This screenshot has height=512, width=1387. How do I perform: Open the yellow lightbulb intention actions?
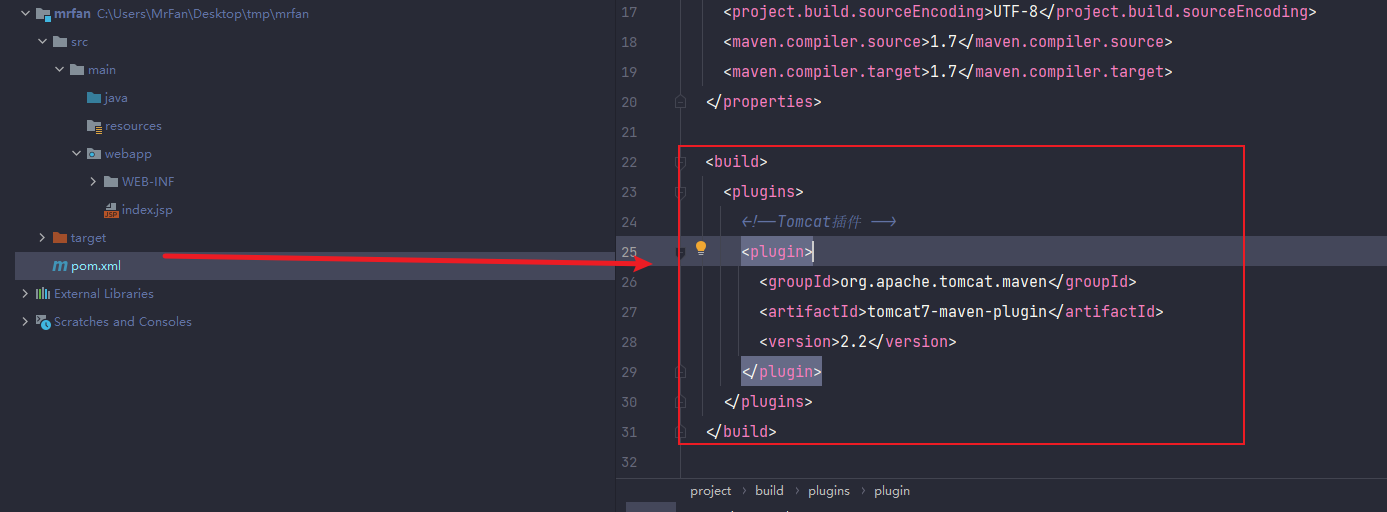[x=701, y=248]
